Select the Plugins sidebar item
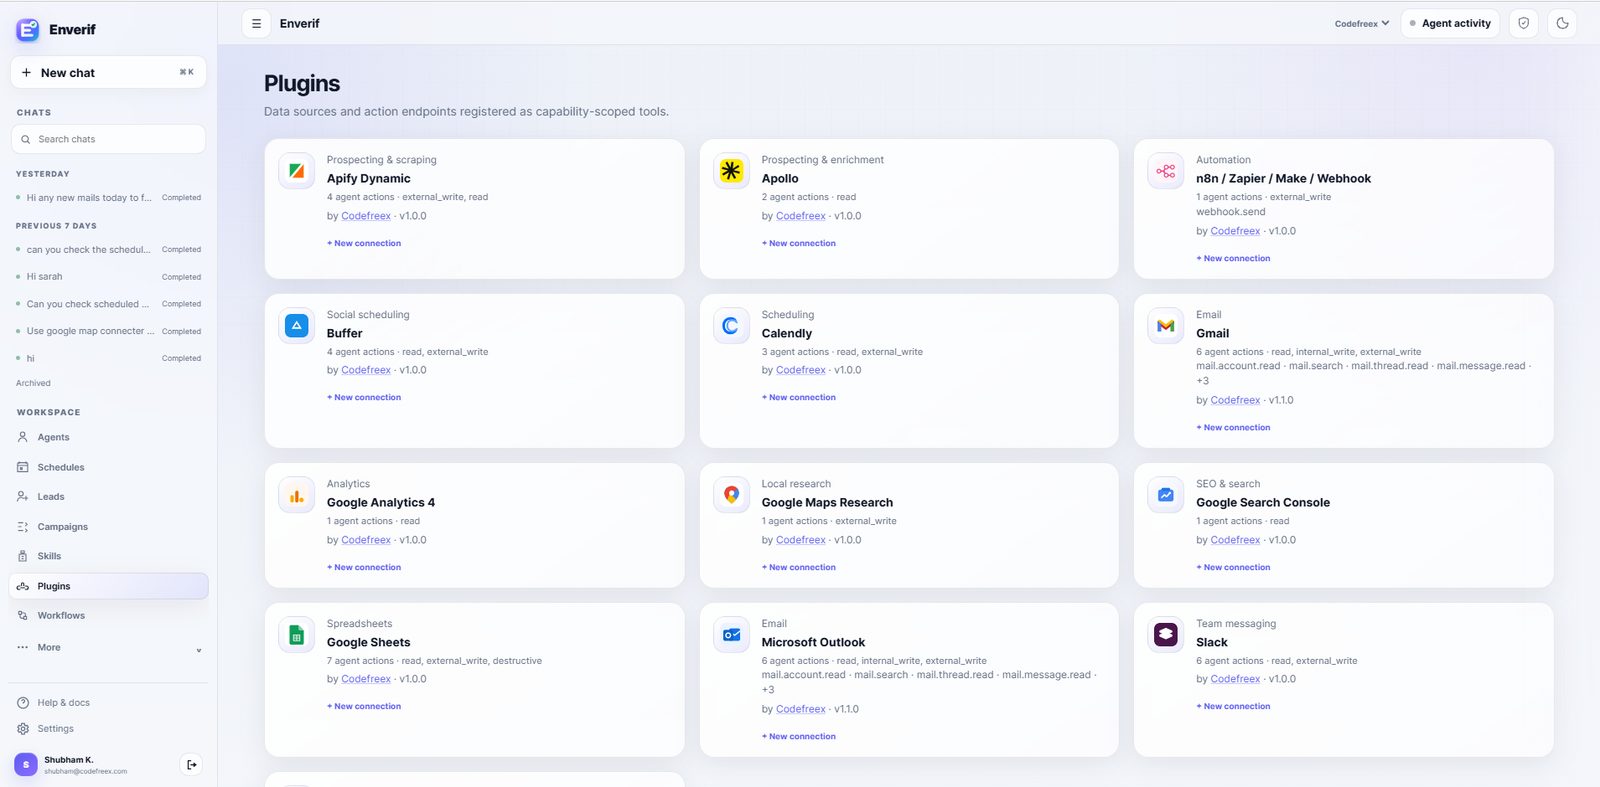Image resolution: width=1600 pixels, height=787 pixels. 109,586
